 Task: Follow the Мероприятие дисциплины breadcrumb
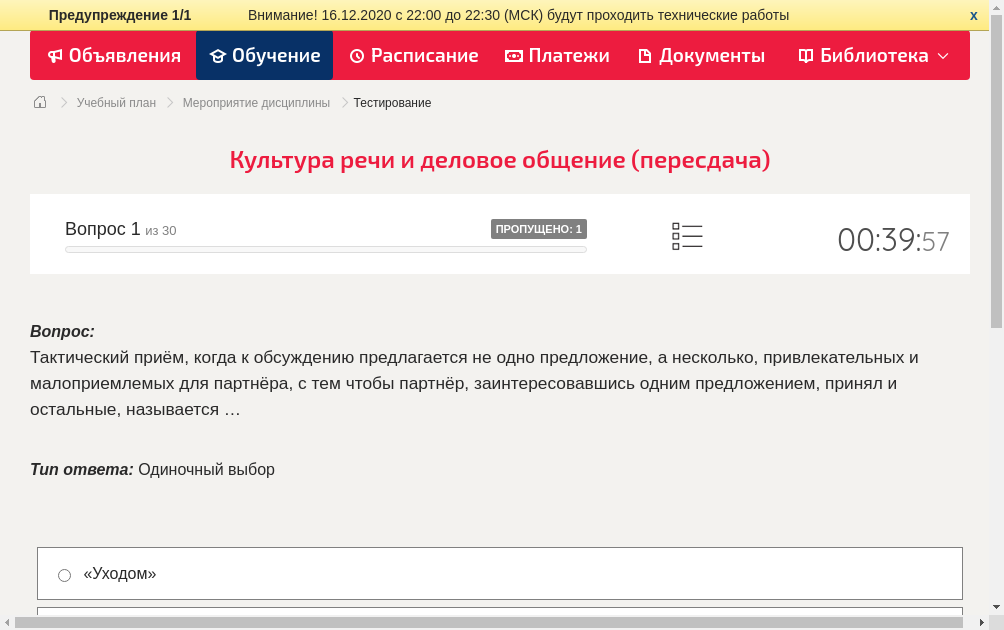click(256, 102)
